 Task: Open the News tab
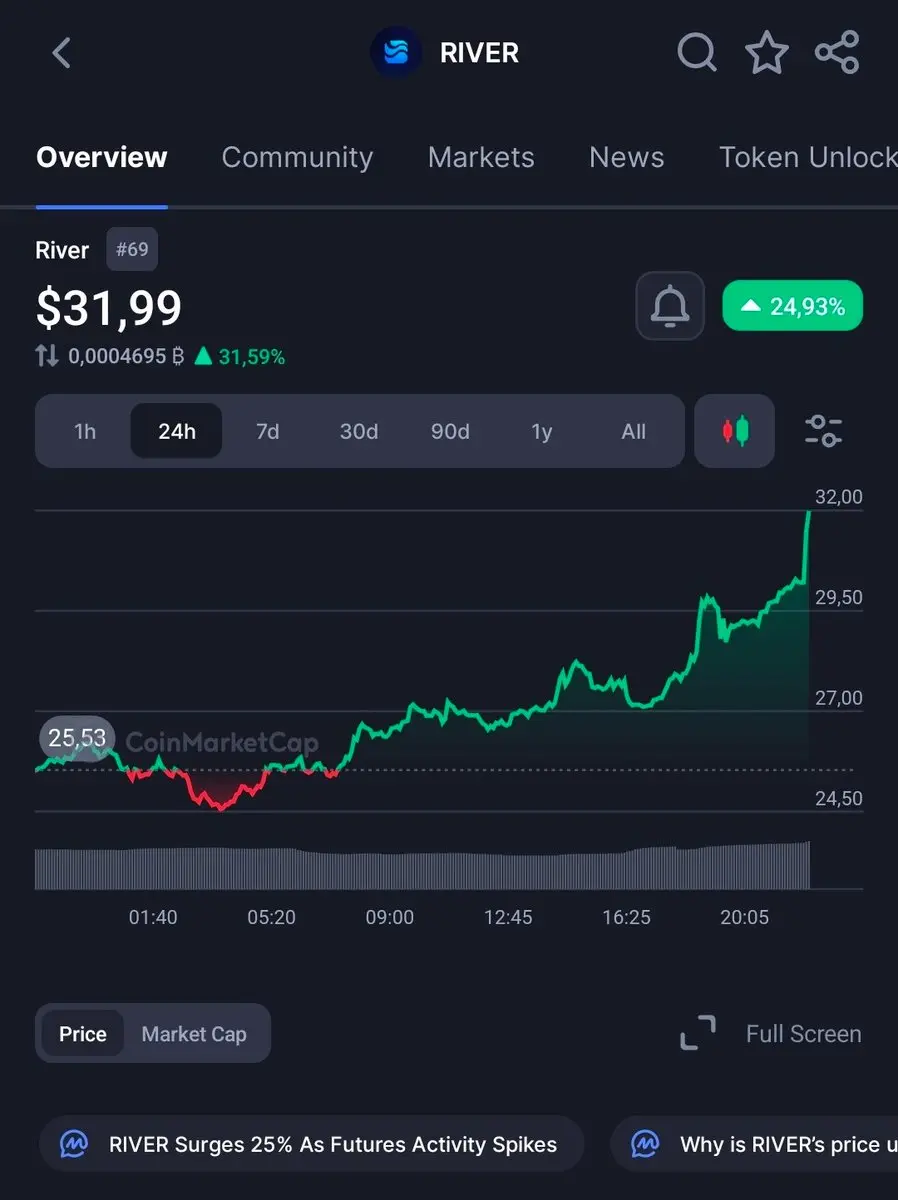coord(627,157)
